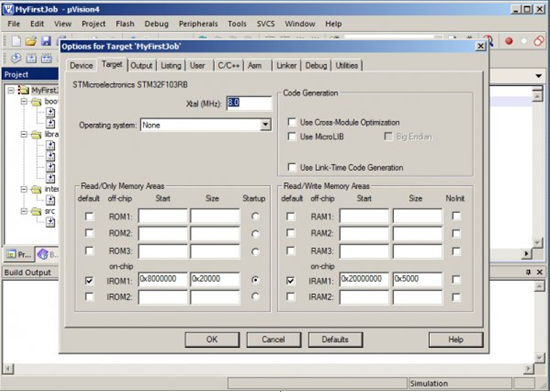Open the Flash menu
Viewport: 550px width, 392px height.
click(125, 24)
